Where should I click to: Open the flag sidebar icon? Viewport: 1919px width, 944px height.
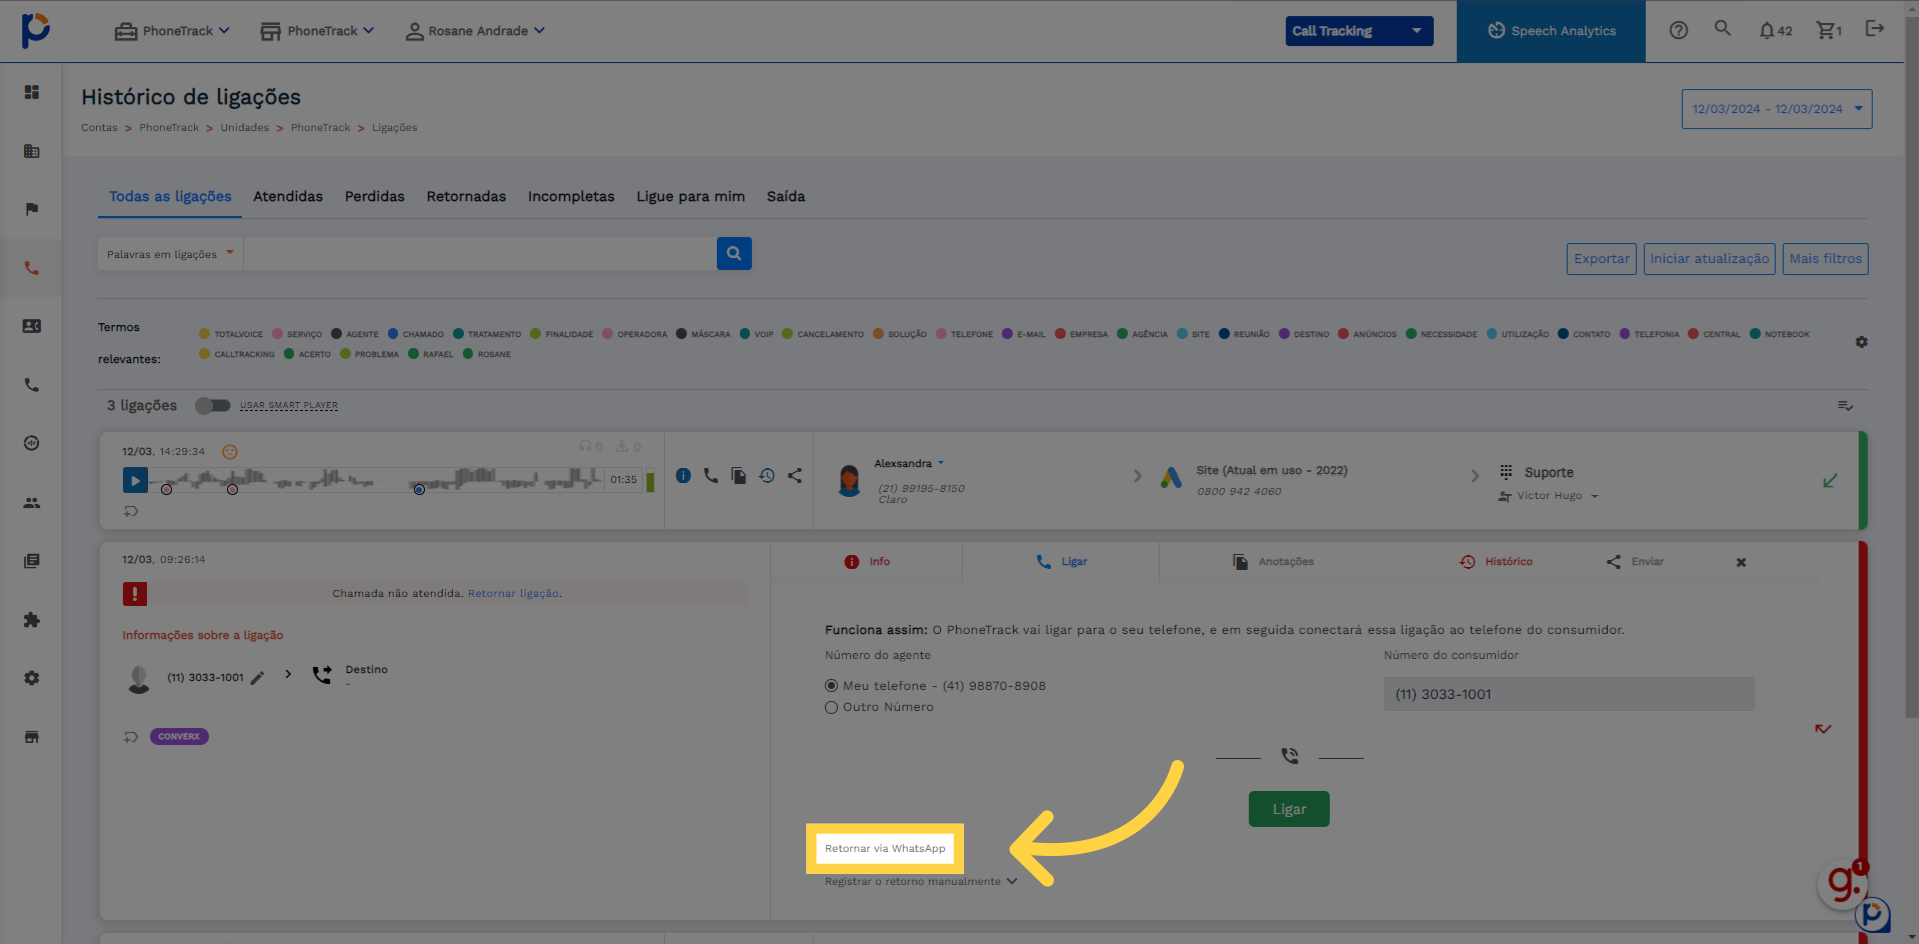pyautogui.click(x=32, y=209)
